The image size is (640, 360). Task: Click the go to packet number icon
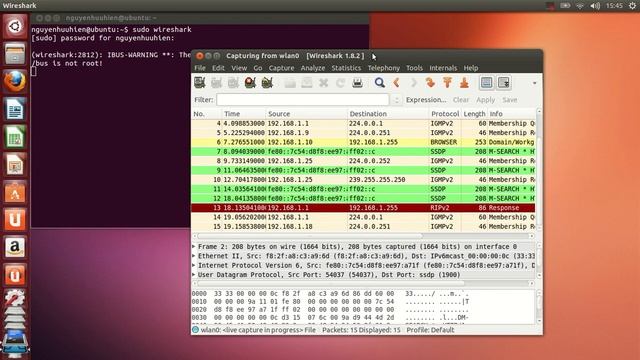pos(430,83)
